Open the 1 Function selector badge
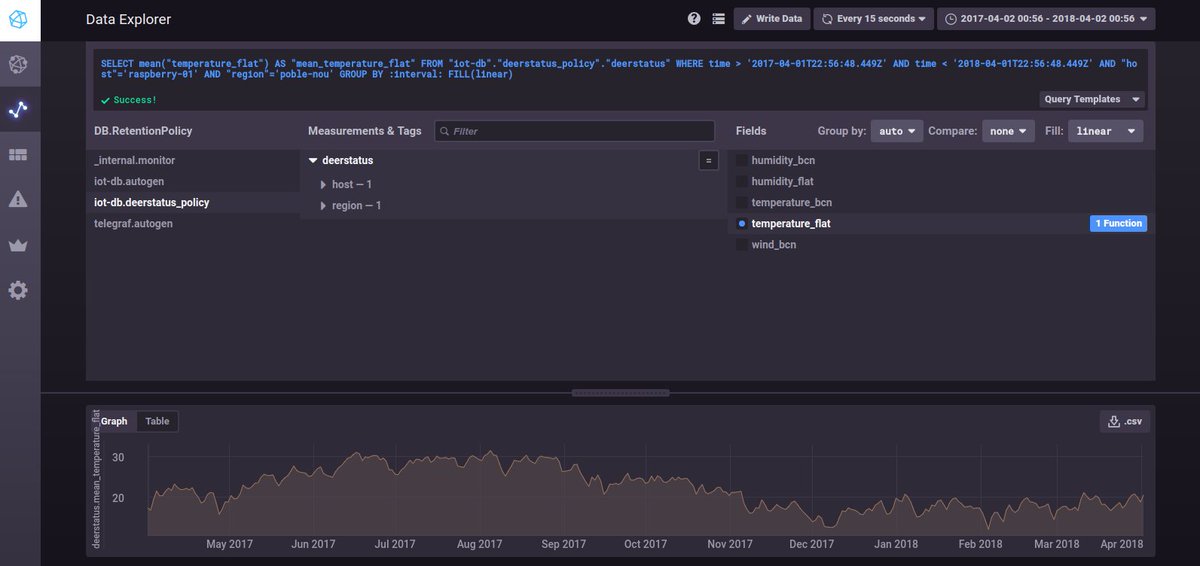This screenshot has width=1200, height=566. (x=1118, y=223)
